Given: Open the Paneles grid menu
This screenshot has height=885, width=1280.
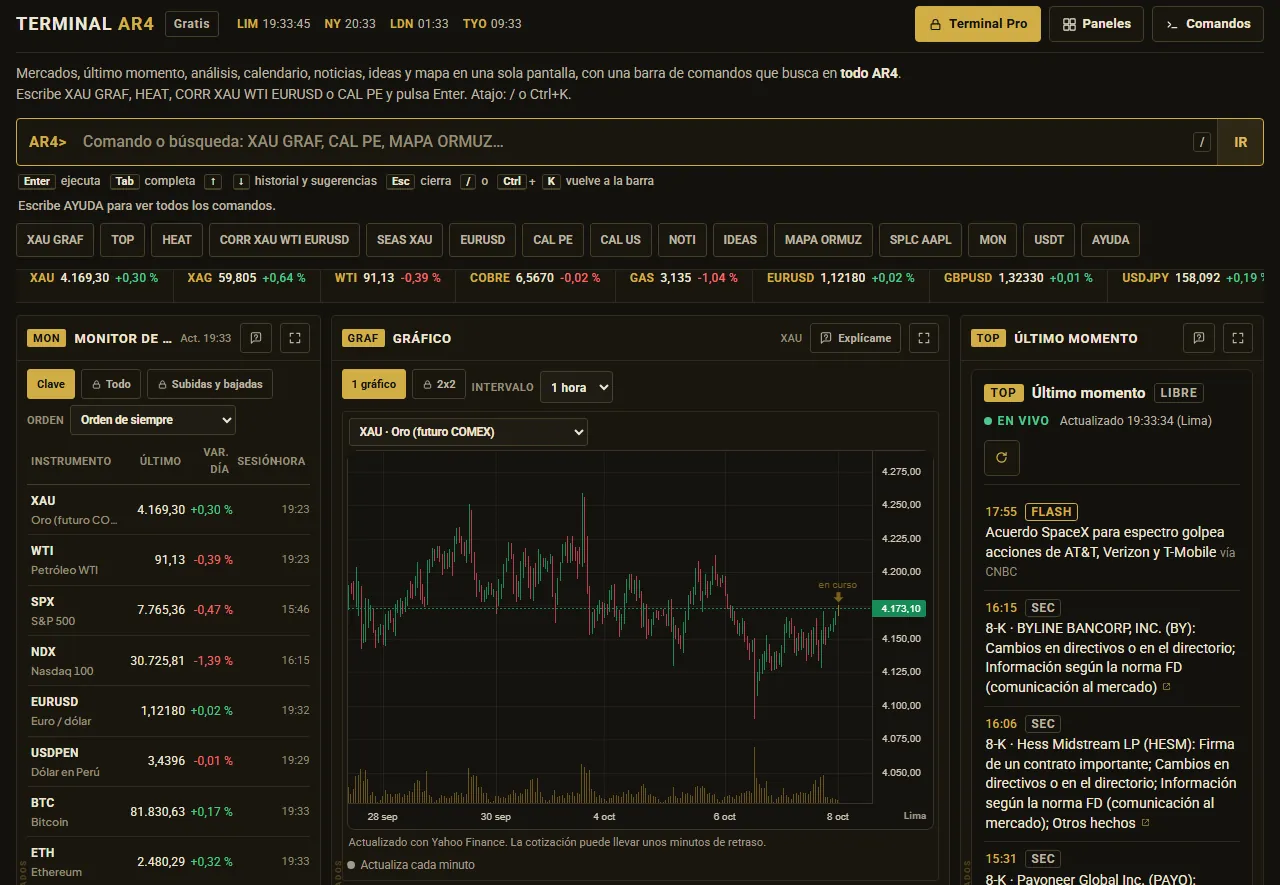Looking at the screenshot, I should tap(1096, 24).
